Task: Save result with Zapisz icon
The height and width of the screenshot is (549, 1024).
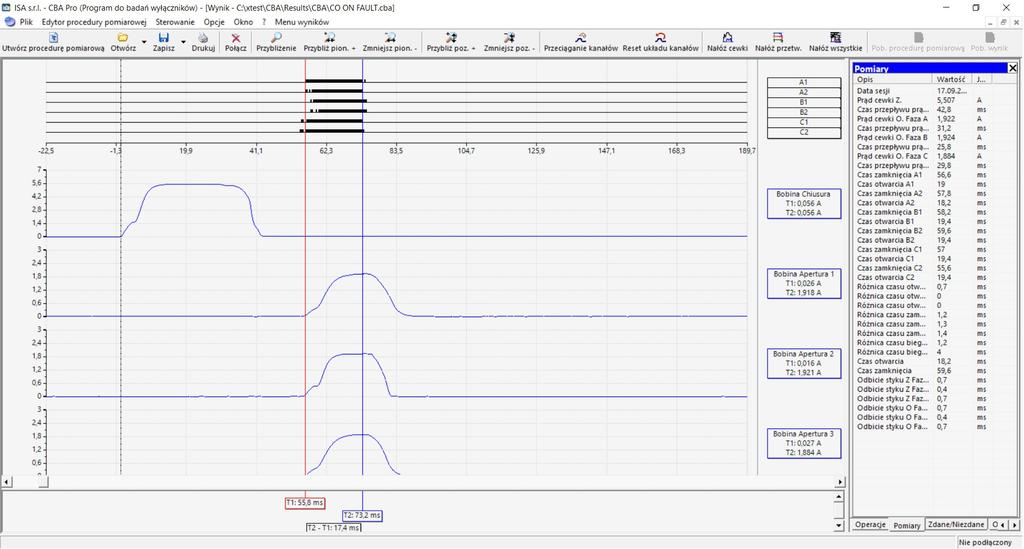Action: [163, 38]
